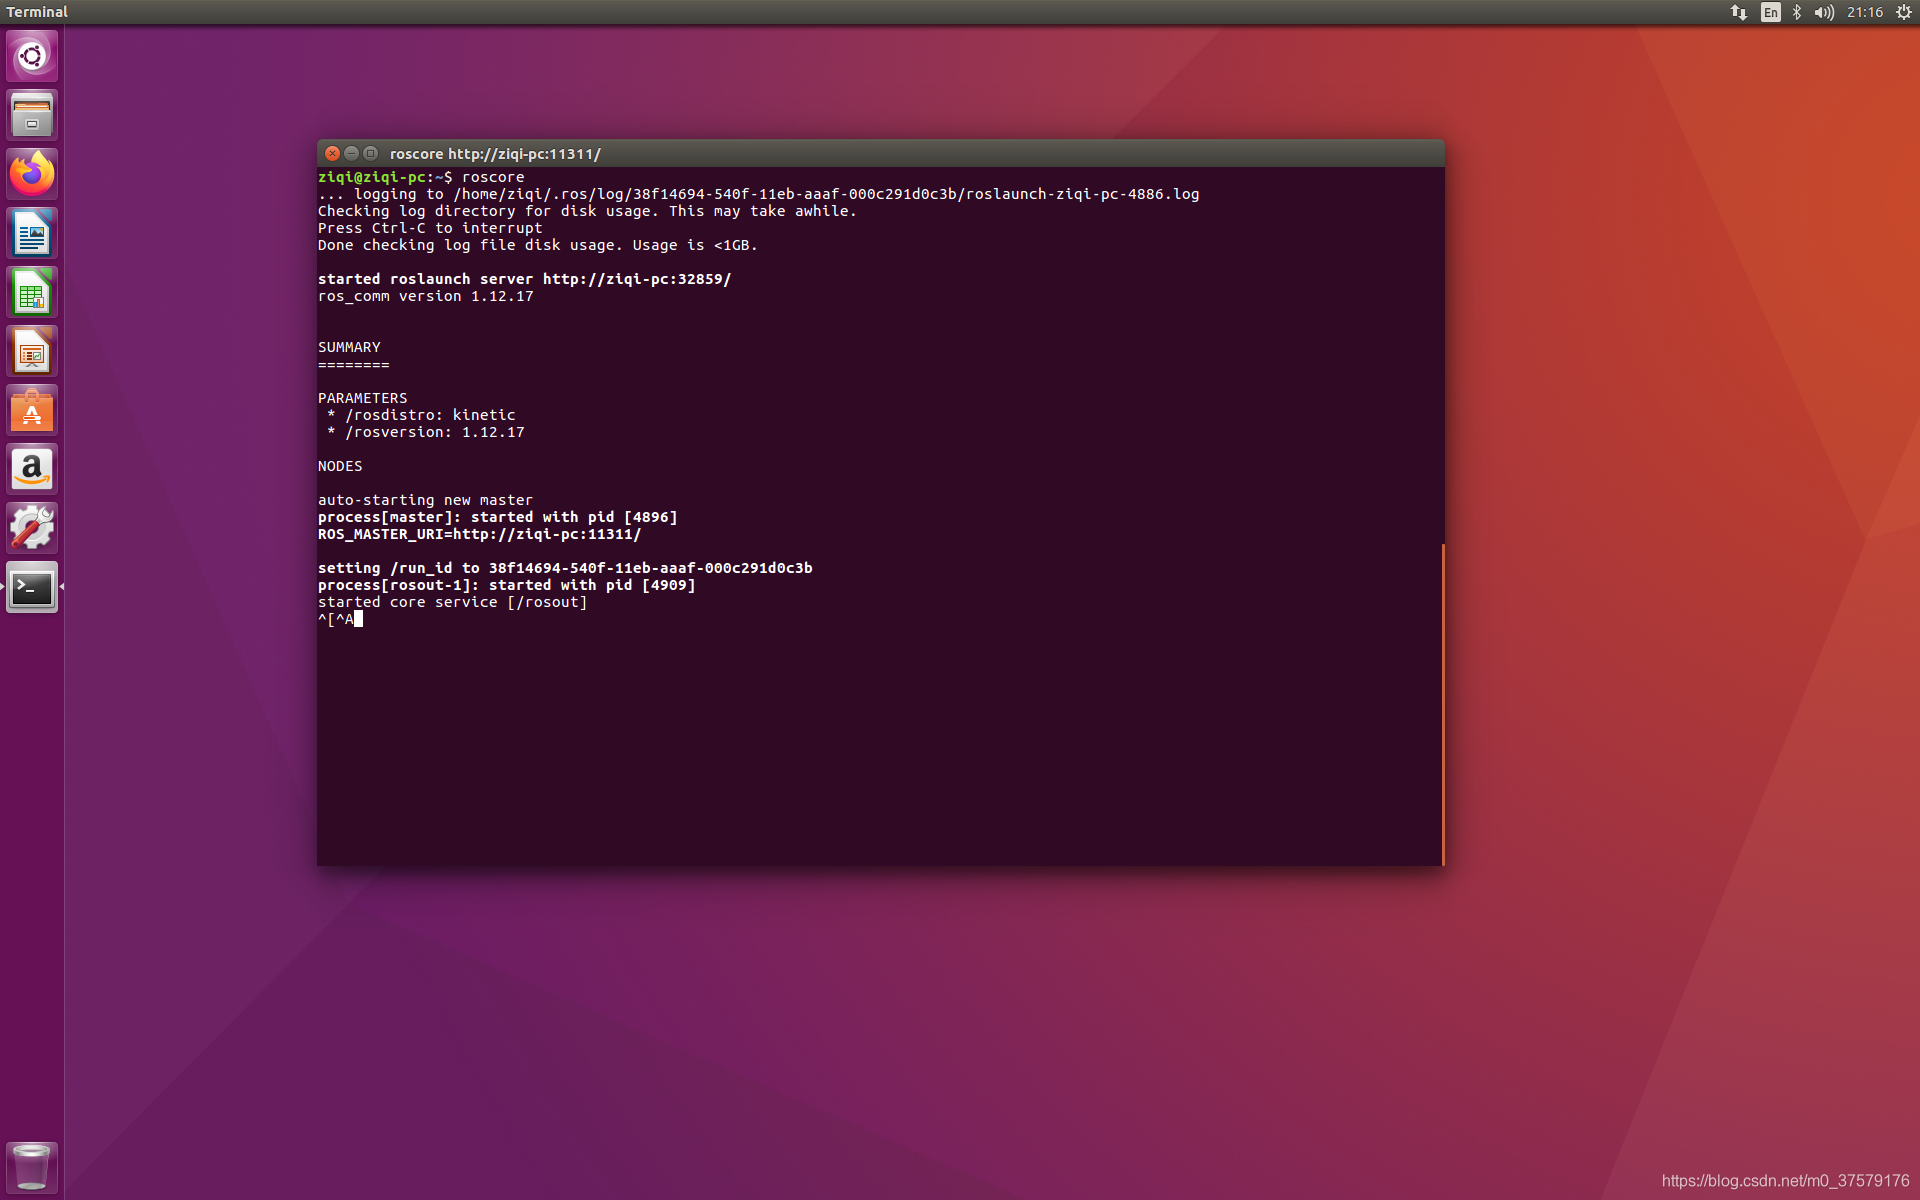Open the session power gear menu
Image resolution: width=1920 pixels, height=1200 pixels.
tap(1904, 12)
